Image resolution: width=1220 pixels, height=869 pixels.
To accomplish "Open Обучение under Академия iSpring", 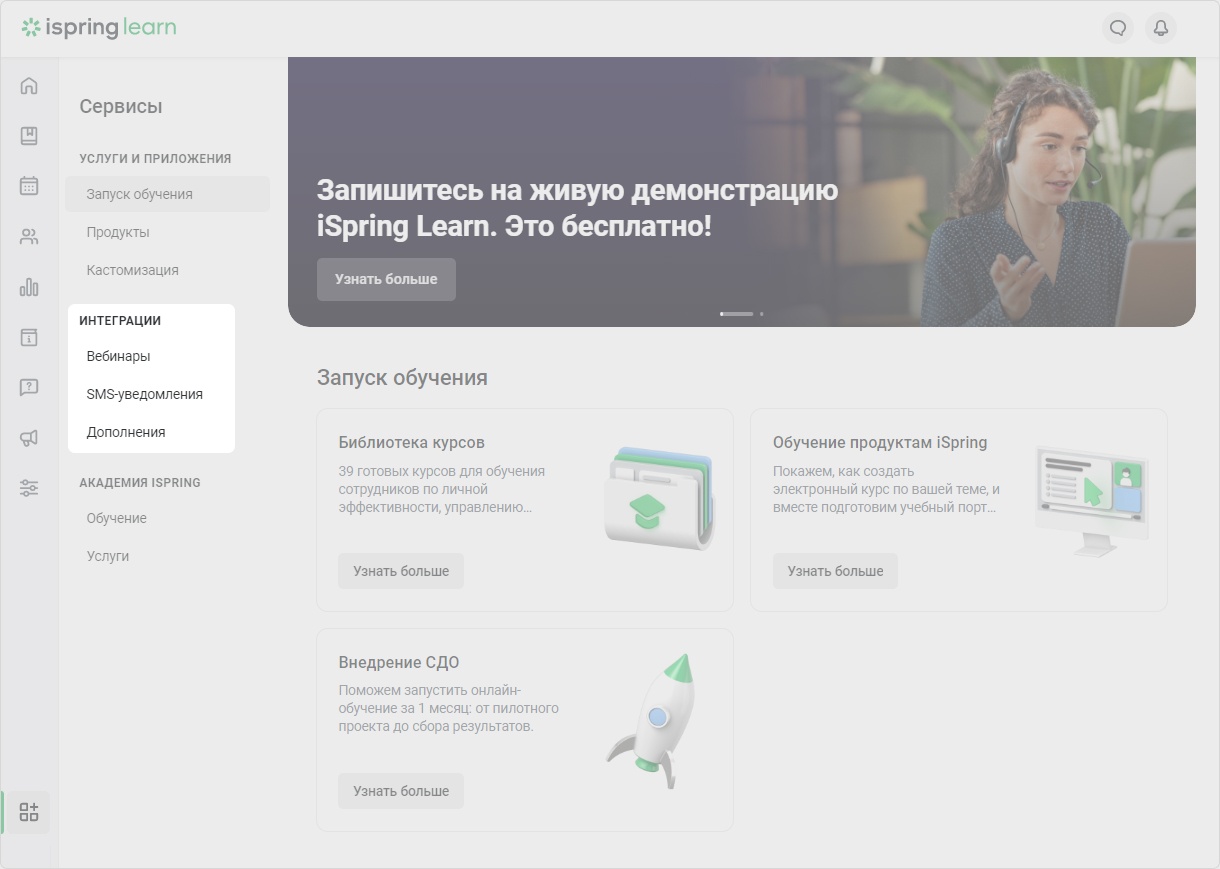I will 117,518.
